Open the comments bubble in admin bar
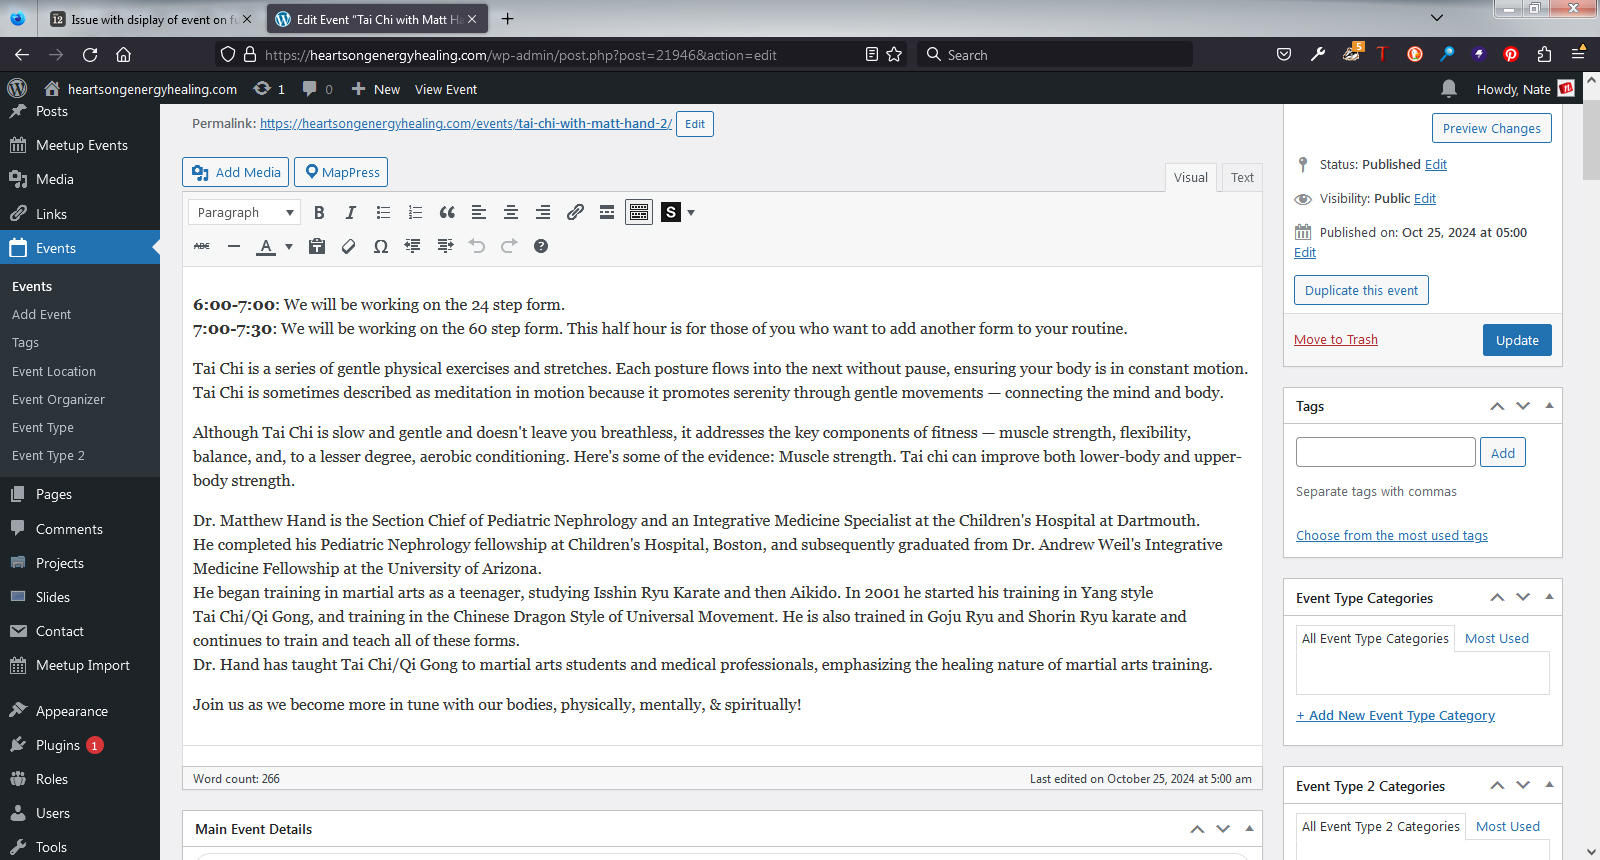Screen dimensions: 1600x860 click(x=317, y=88)
